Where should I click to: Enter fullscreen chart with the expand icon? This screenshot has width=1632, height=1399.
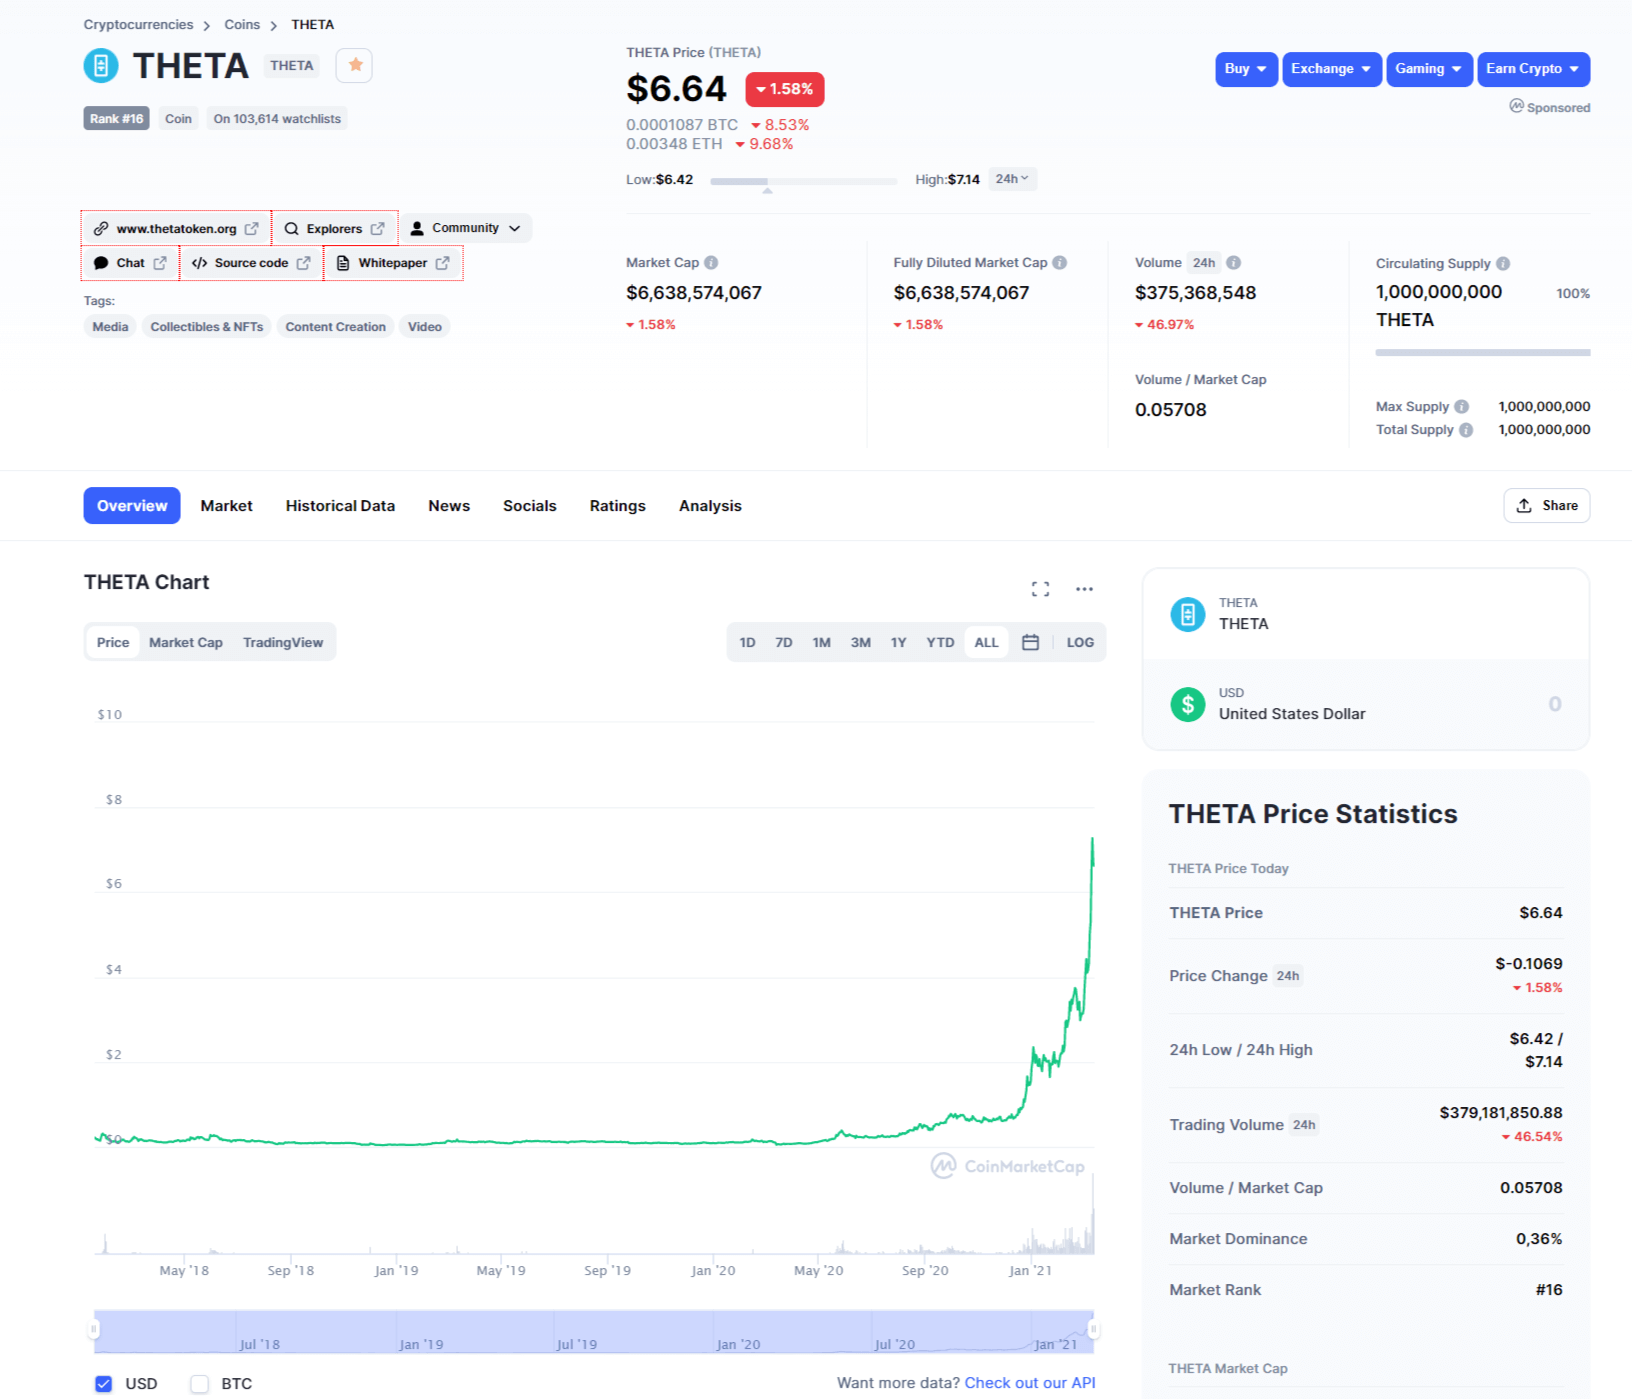coord(1040,589)
